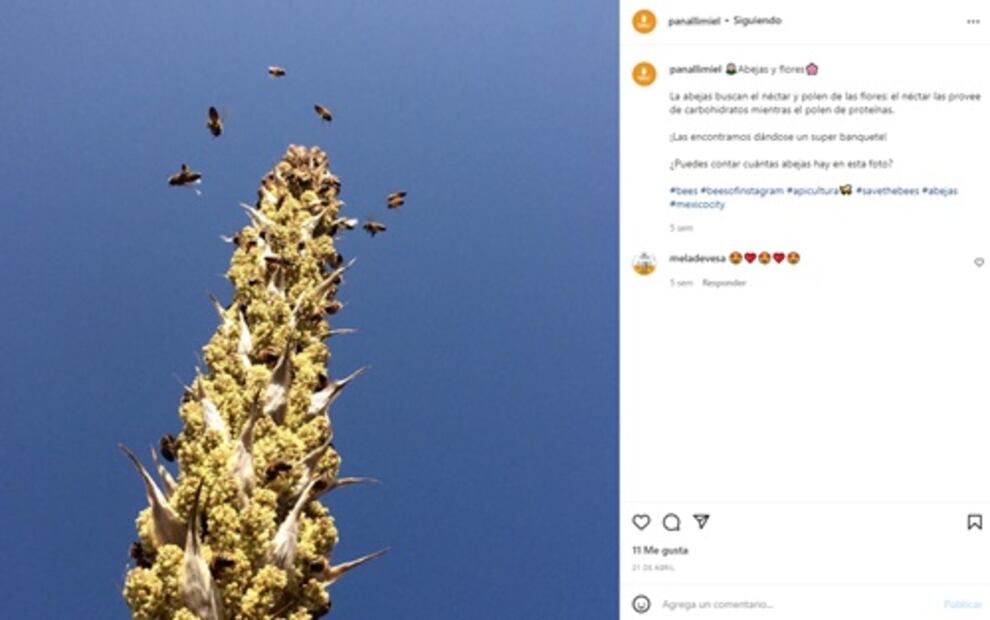Like meladevesa's comment heart

[979, 262]
